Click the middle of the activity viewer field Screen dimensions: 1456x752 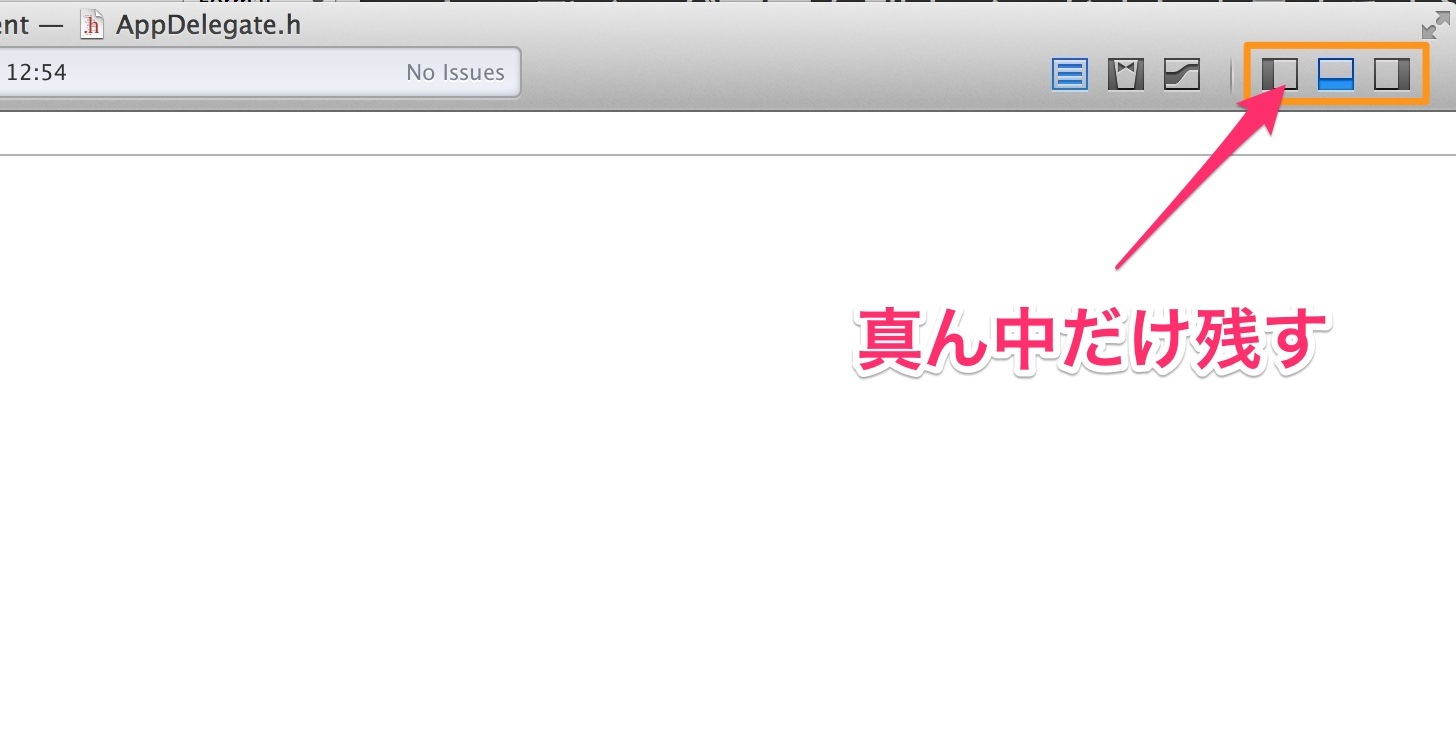point(260,72)
